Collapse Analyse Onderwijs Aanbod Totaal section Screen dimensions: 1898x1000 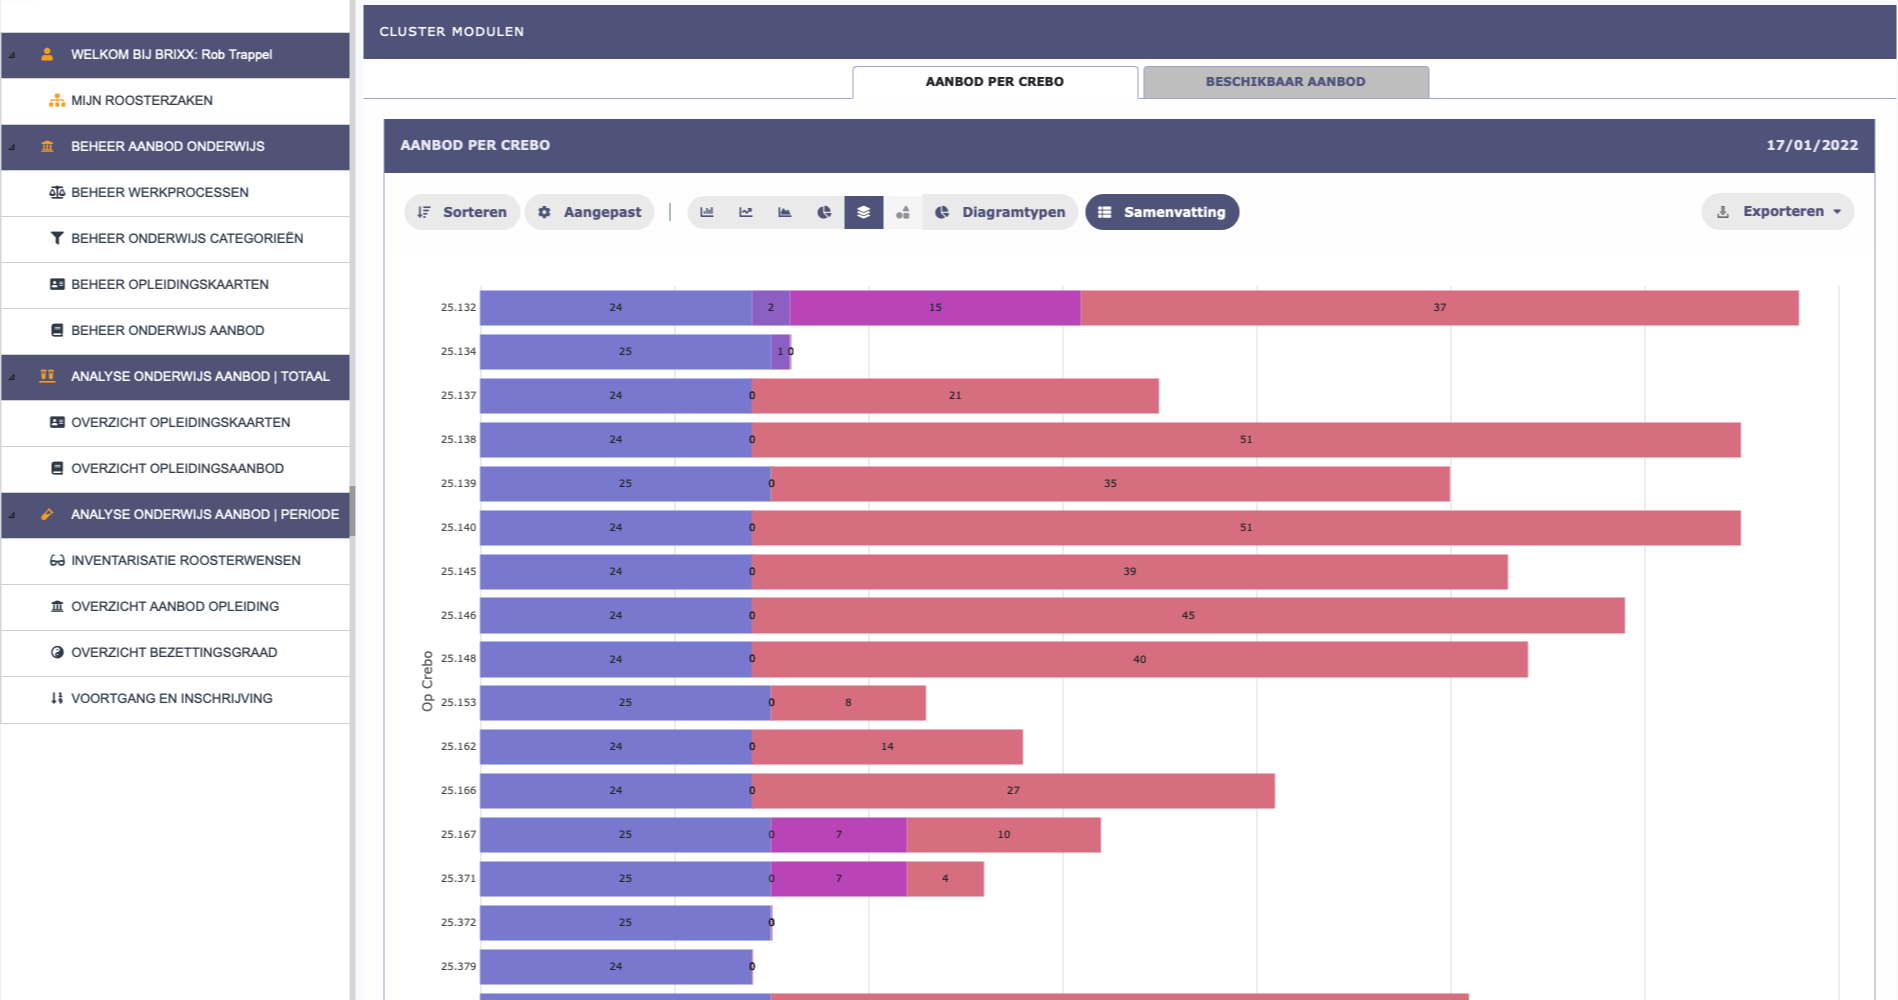[12, 377]
